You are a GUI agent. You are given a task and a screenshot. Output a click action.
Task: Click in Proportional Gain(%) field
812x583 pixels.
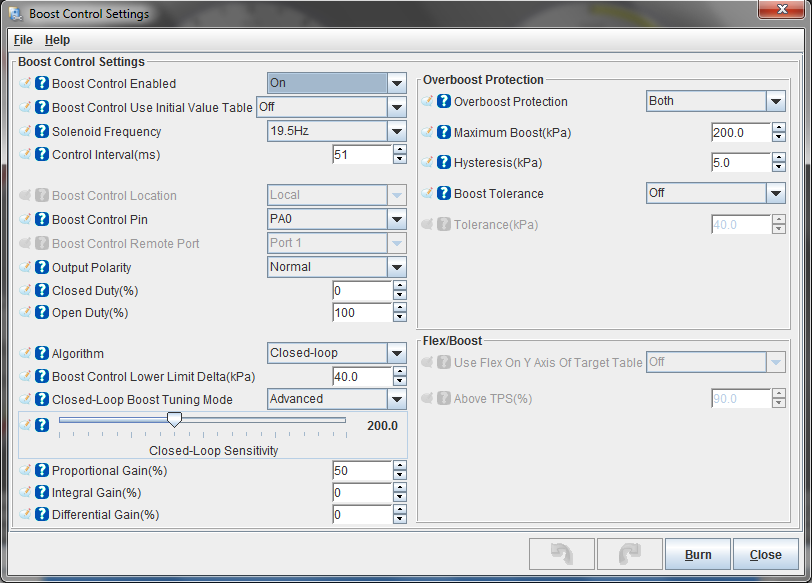pos(362,471)
